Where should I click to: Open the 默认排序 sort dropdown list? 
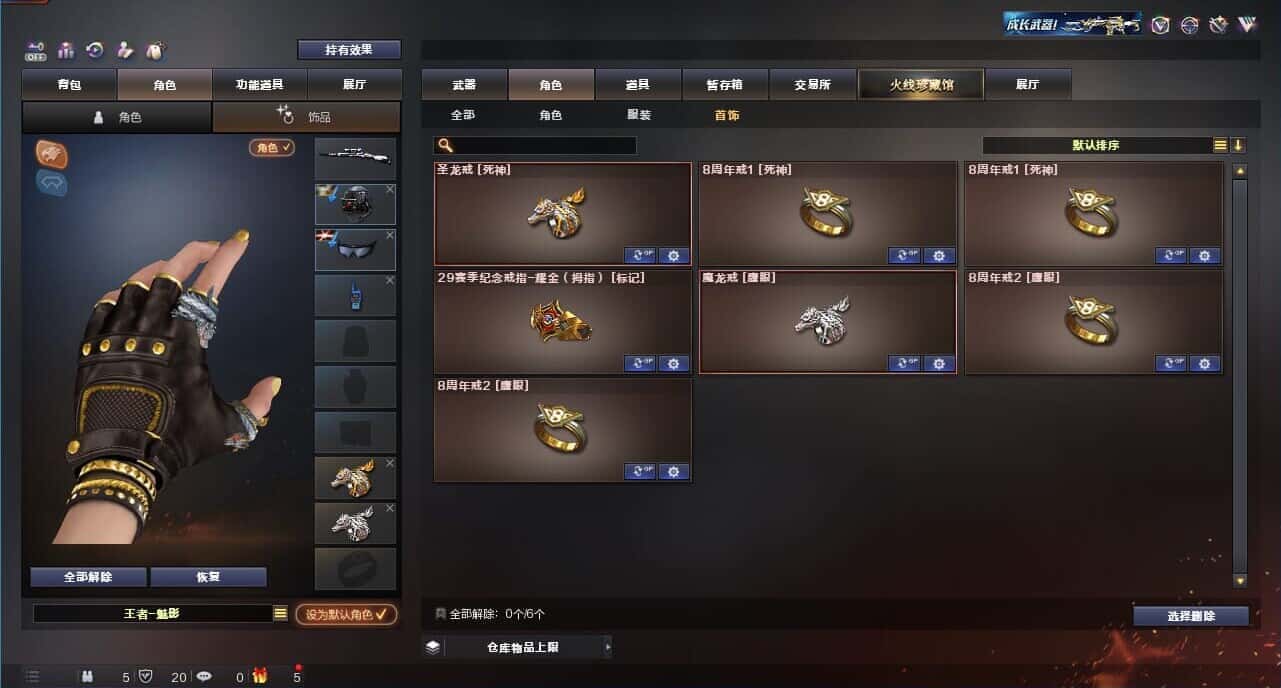1220,145
